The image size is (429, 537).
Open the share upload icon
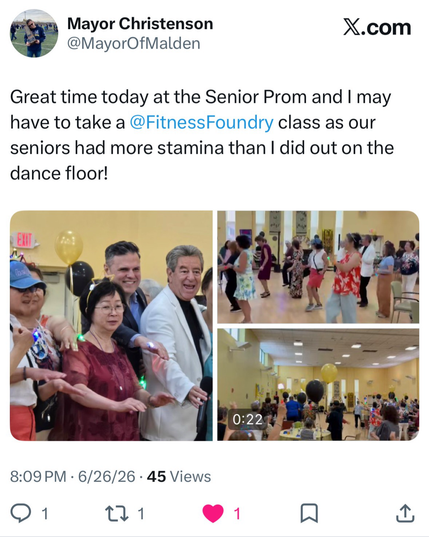pos(405,513)
